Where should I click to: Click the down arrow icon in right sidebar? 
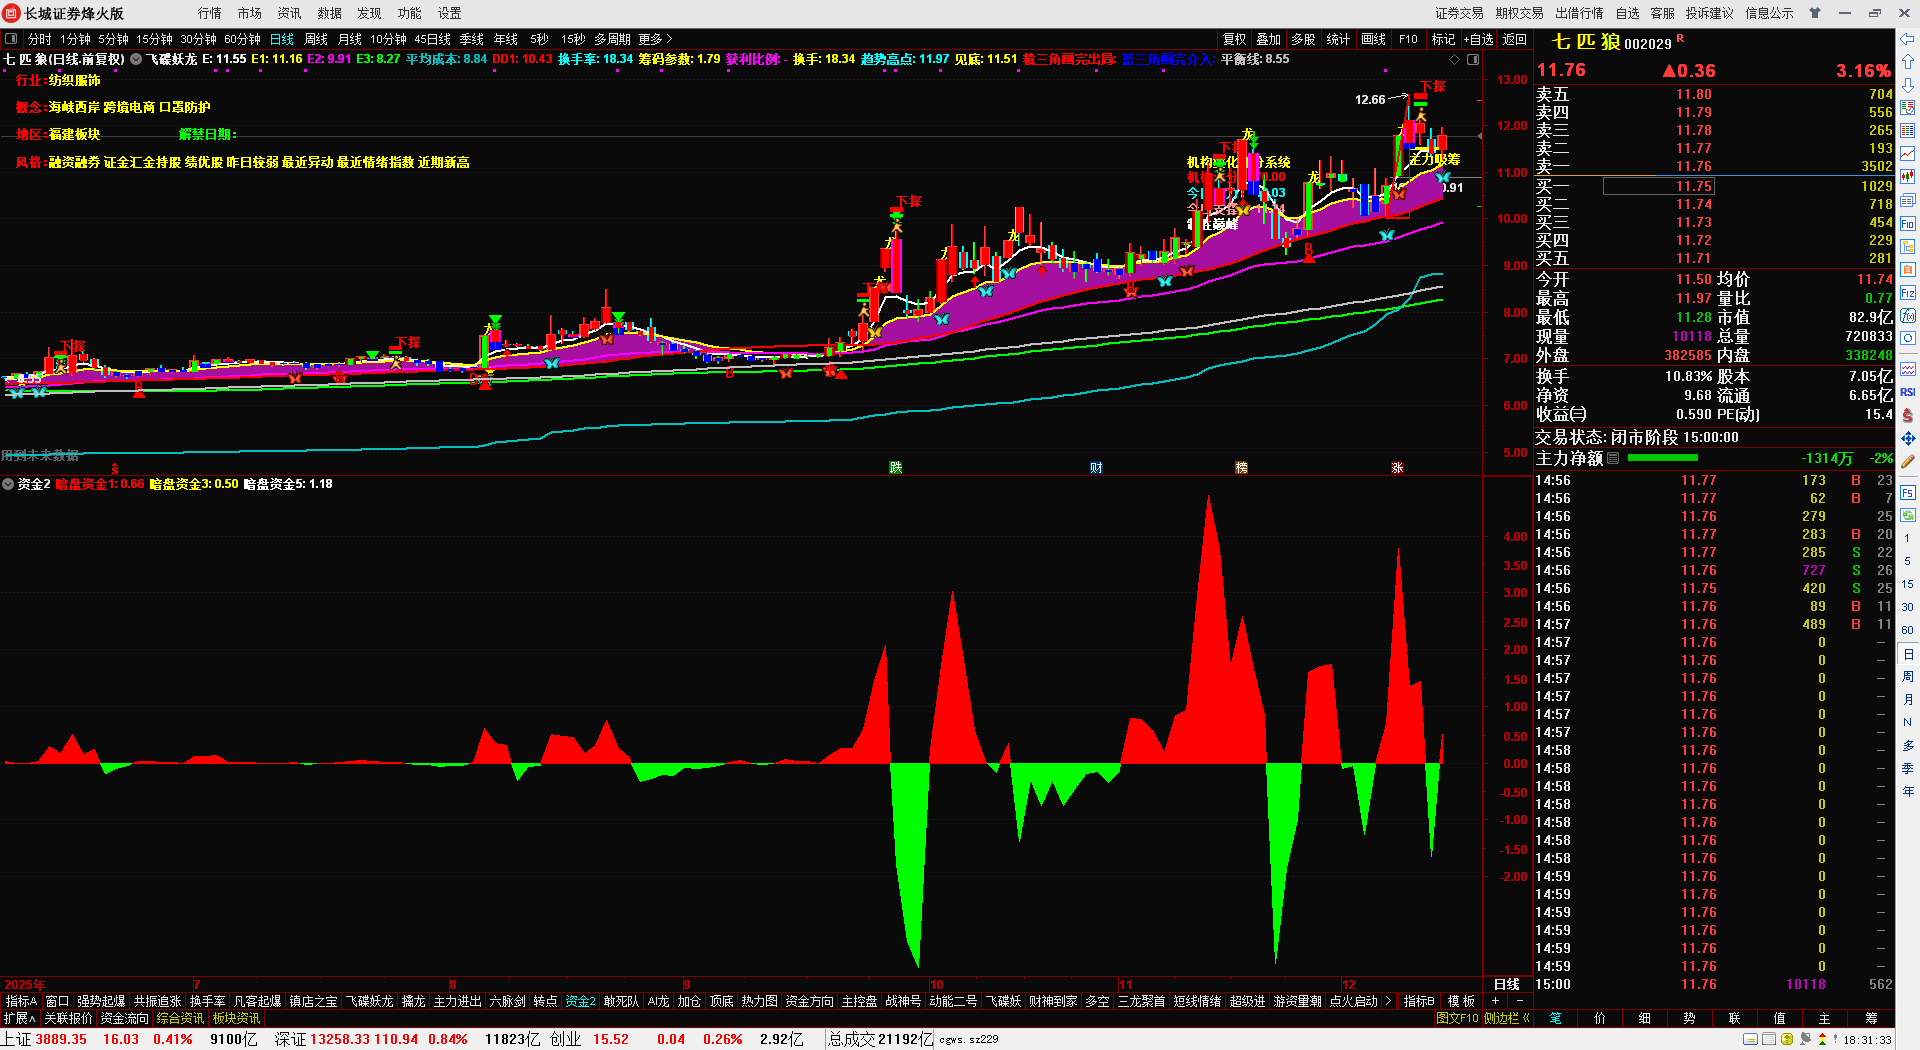[x=1908, y=85]
